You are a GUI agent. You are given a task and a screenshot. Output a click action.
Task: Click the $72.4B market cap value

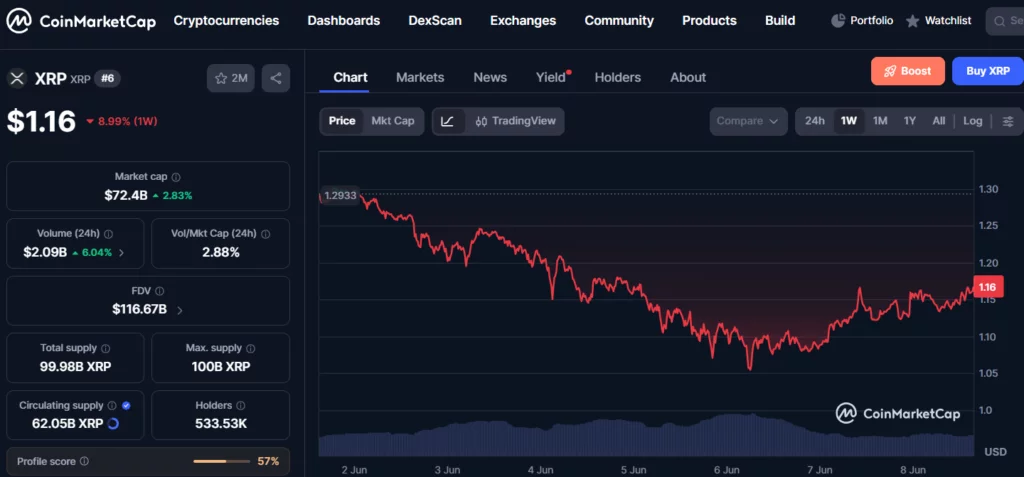pos(126,195)
